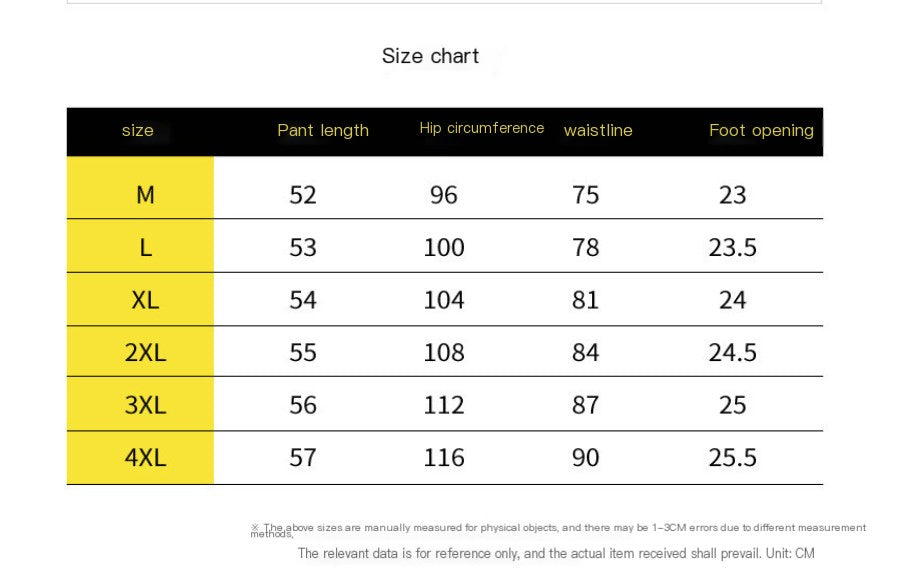Click the 'Size chart' title

(430, 56)
